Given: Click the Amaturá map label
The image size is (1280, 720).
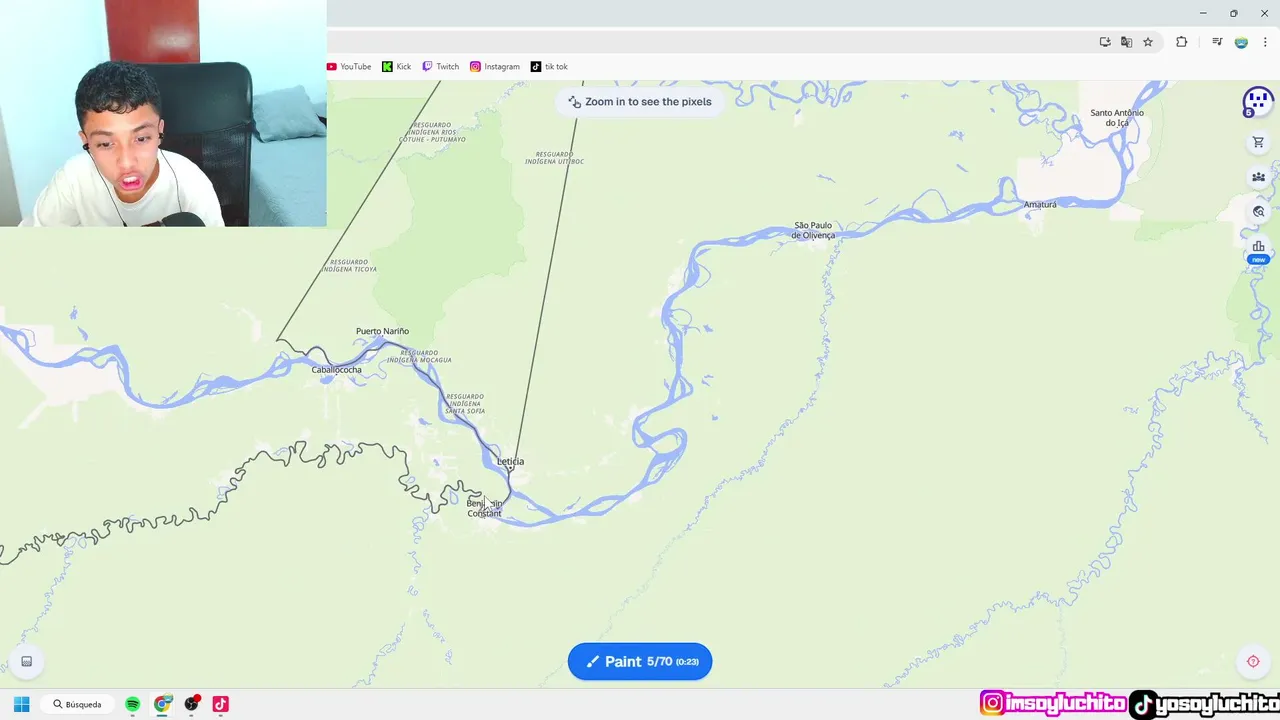Looking at the screenshot, I should coord(1040,205).
